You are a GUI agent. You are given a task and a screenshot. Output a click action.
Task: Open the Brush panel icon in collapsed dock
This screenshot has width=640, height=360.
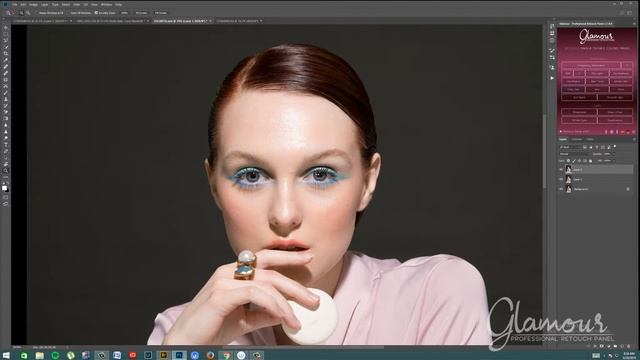[x=552, y=51]
